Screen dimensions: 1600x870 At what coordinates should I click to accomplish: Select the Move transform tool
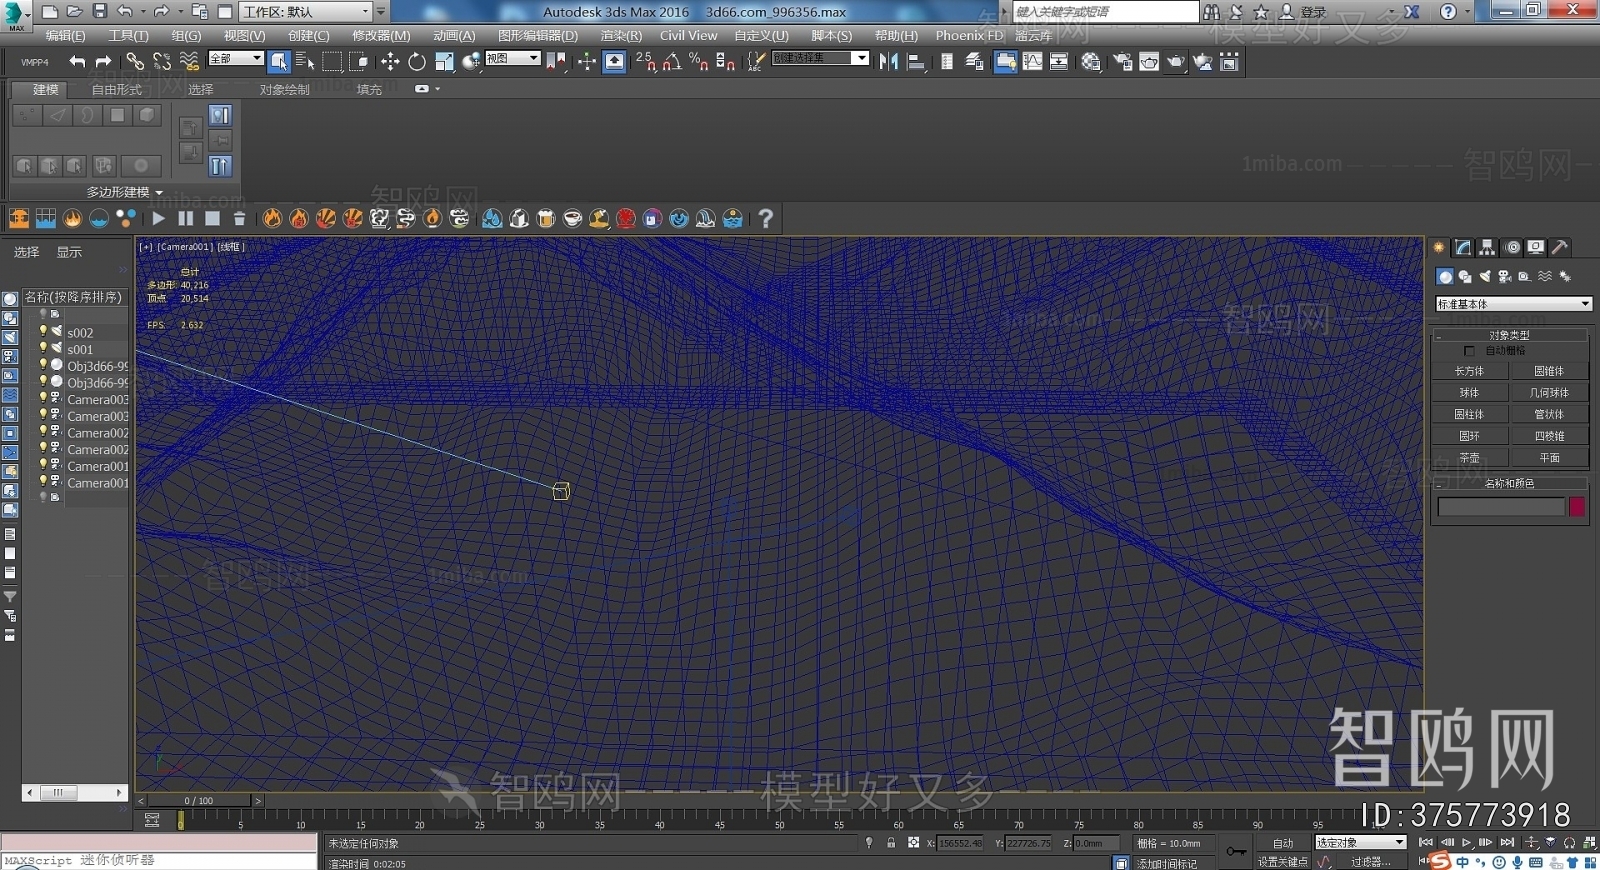coord(390,62)
